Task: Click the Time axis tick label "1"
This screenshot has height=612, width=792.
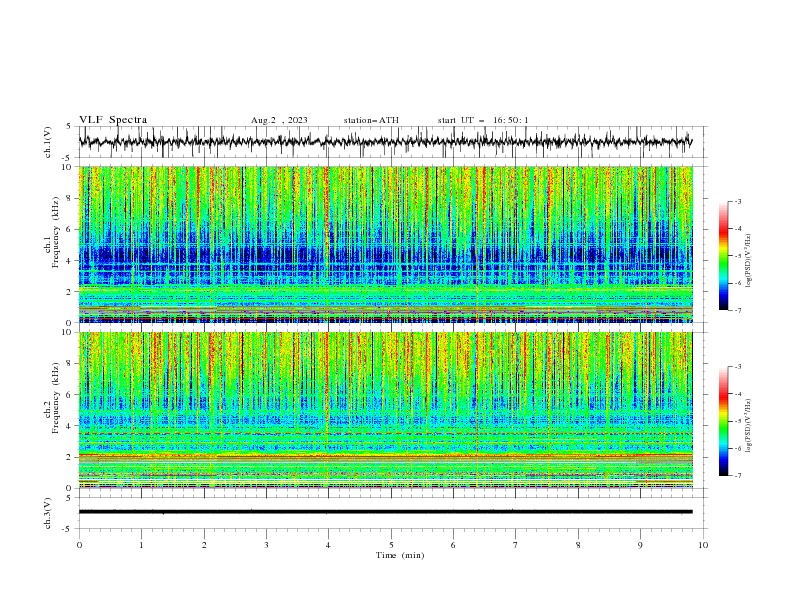Action: 141,545
